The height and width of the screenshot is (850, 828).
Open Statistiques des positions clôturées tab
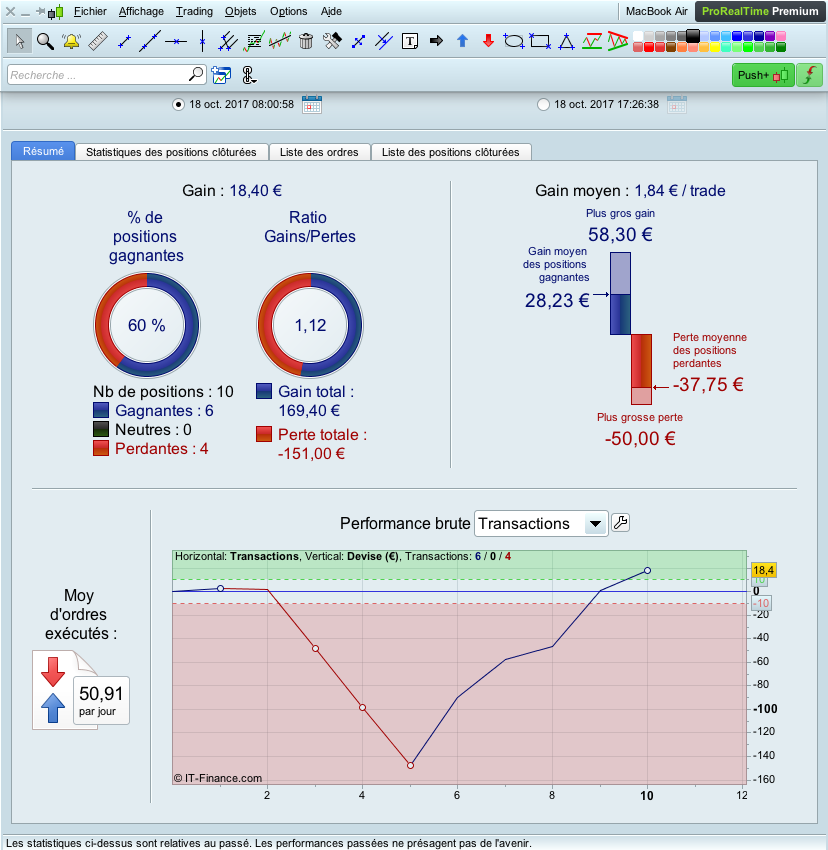pos(171,152)
